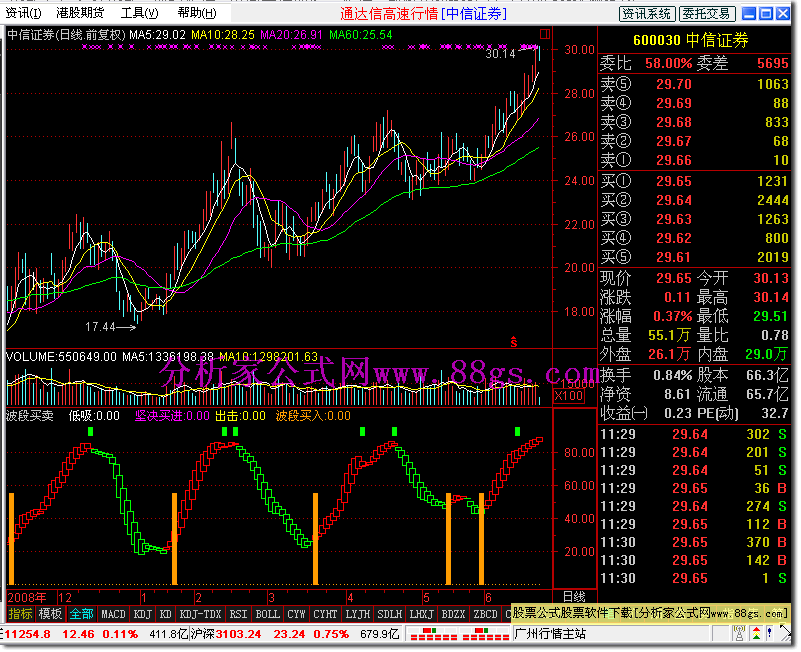Click the 最低 29.51 value
This screenshot has height=652, width=801.
771,316
